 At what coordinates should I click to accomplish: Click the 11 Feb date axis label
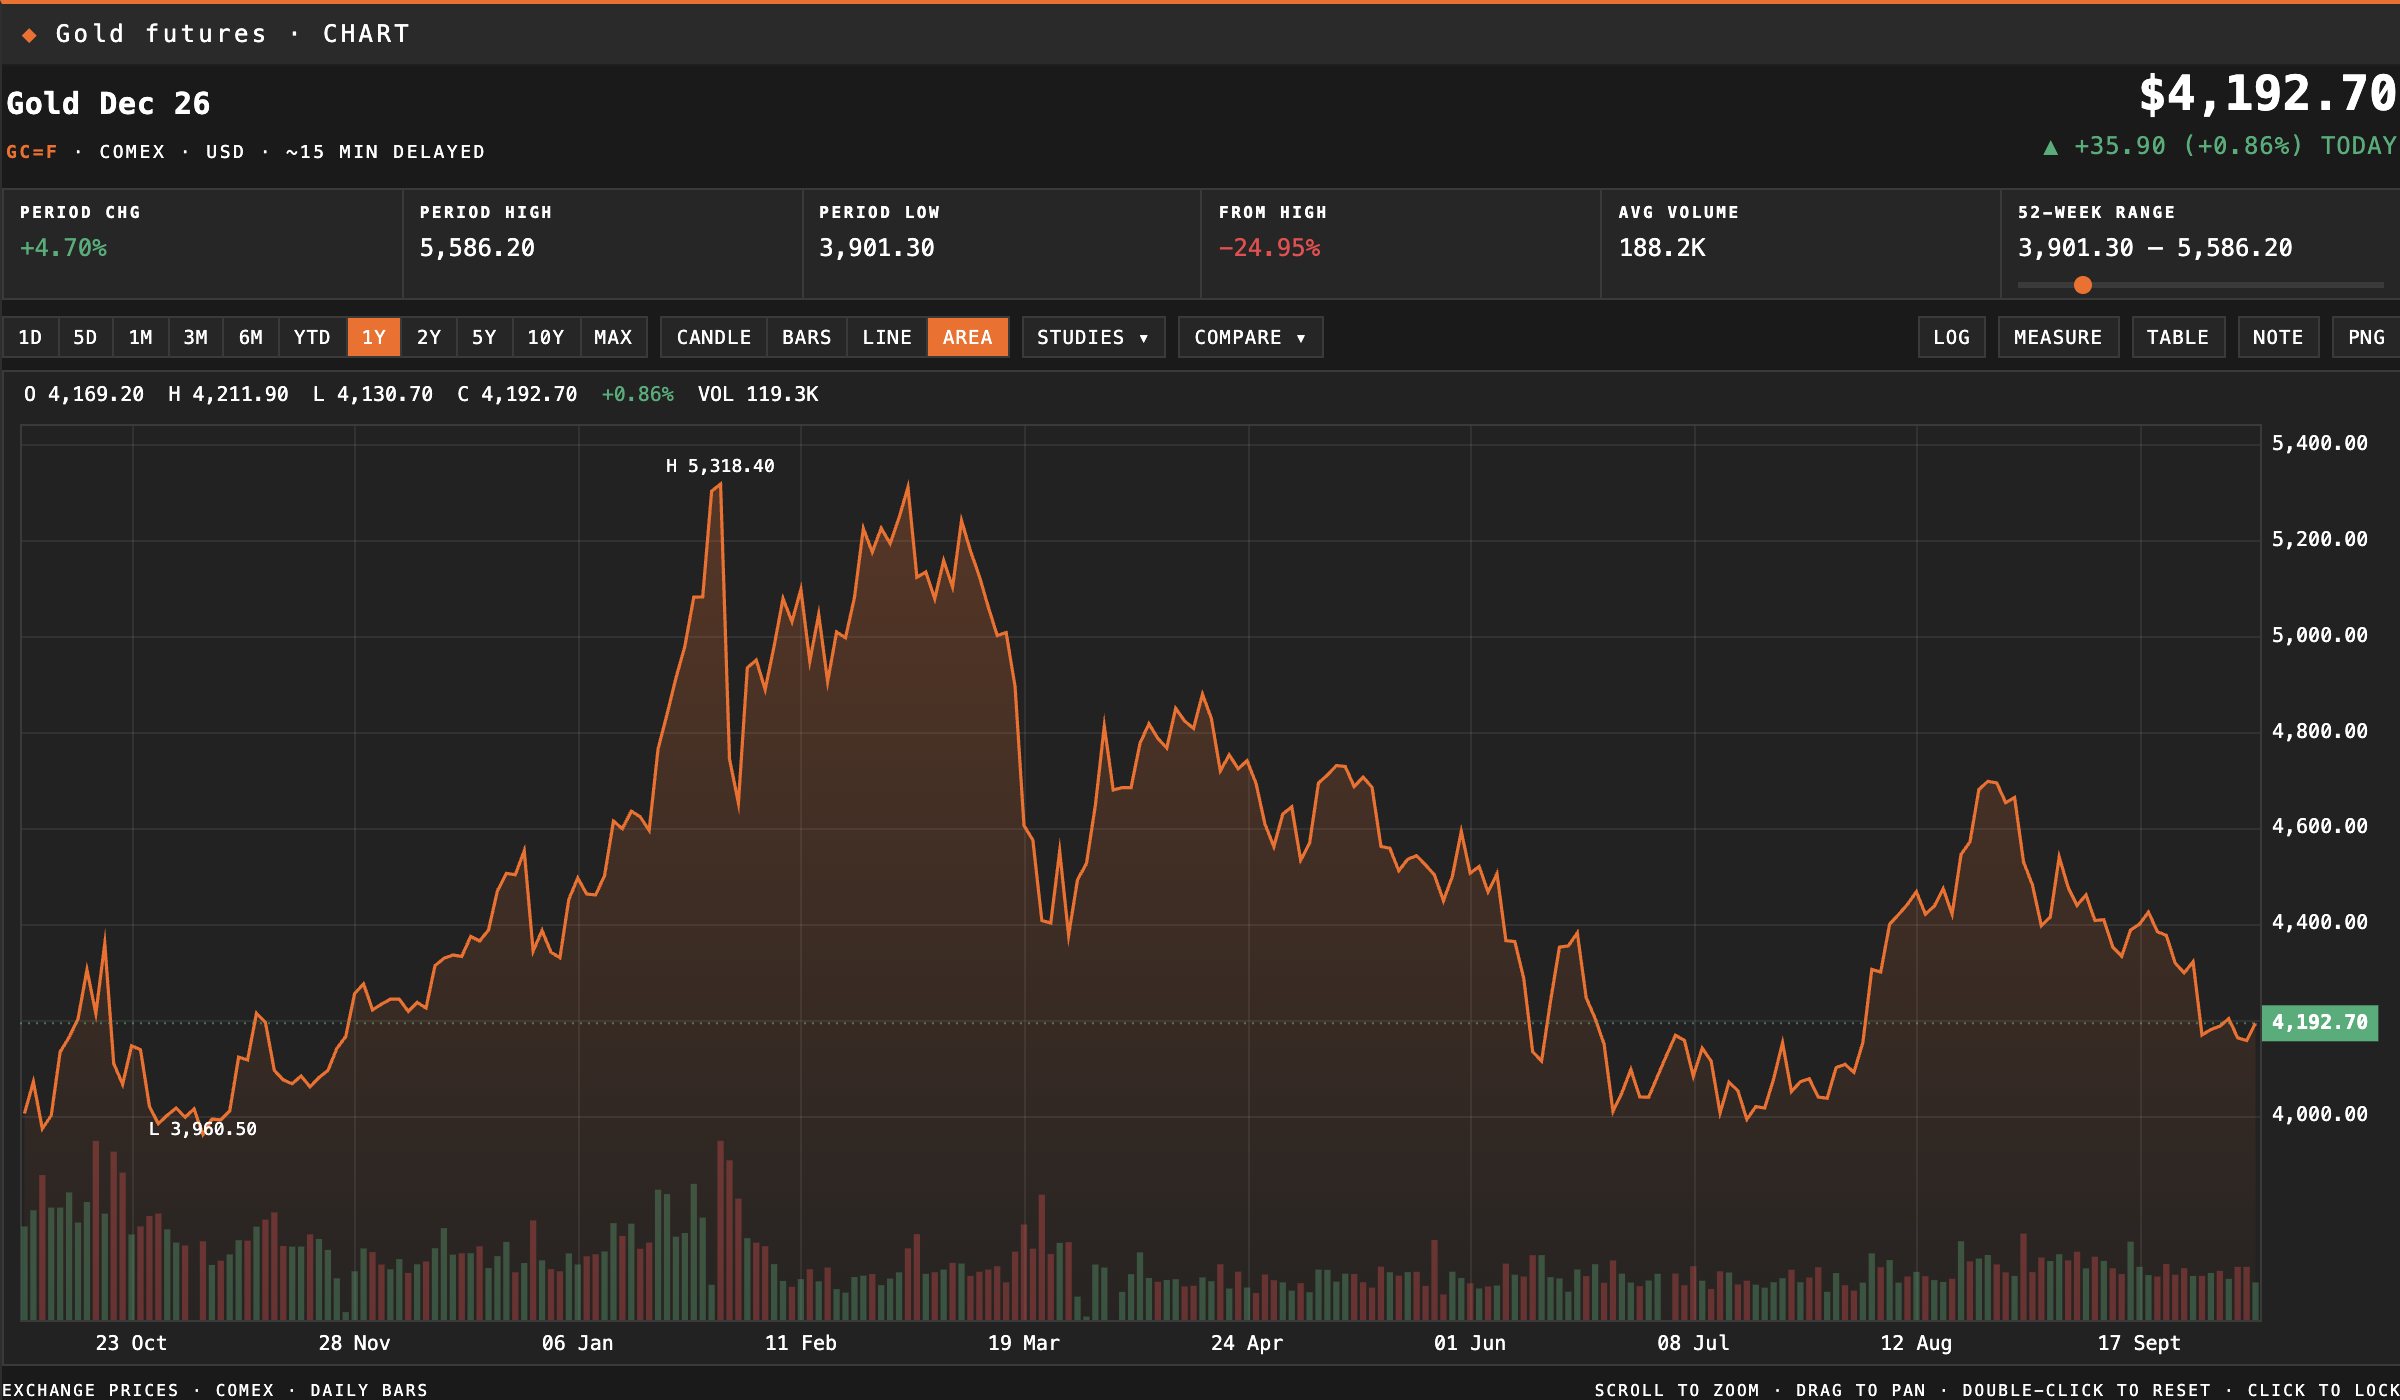801,1343
